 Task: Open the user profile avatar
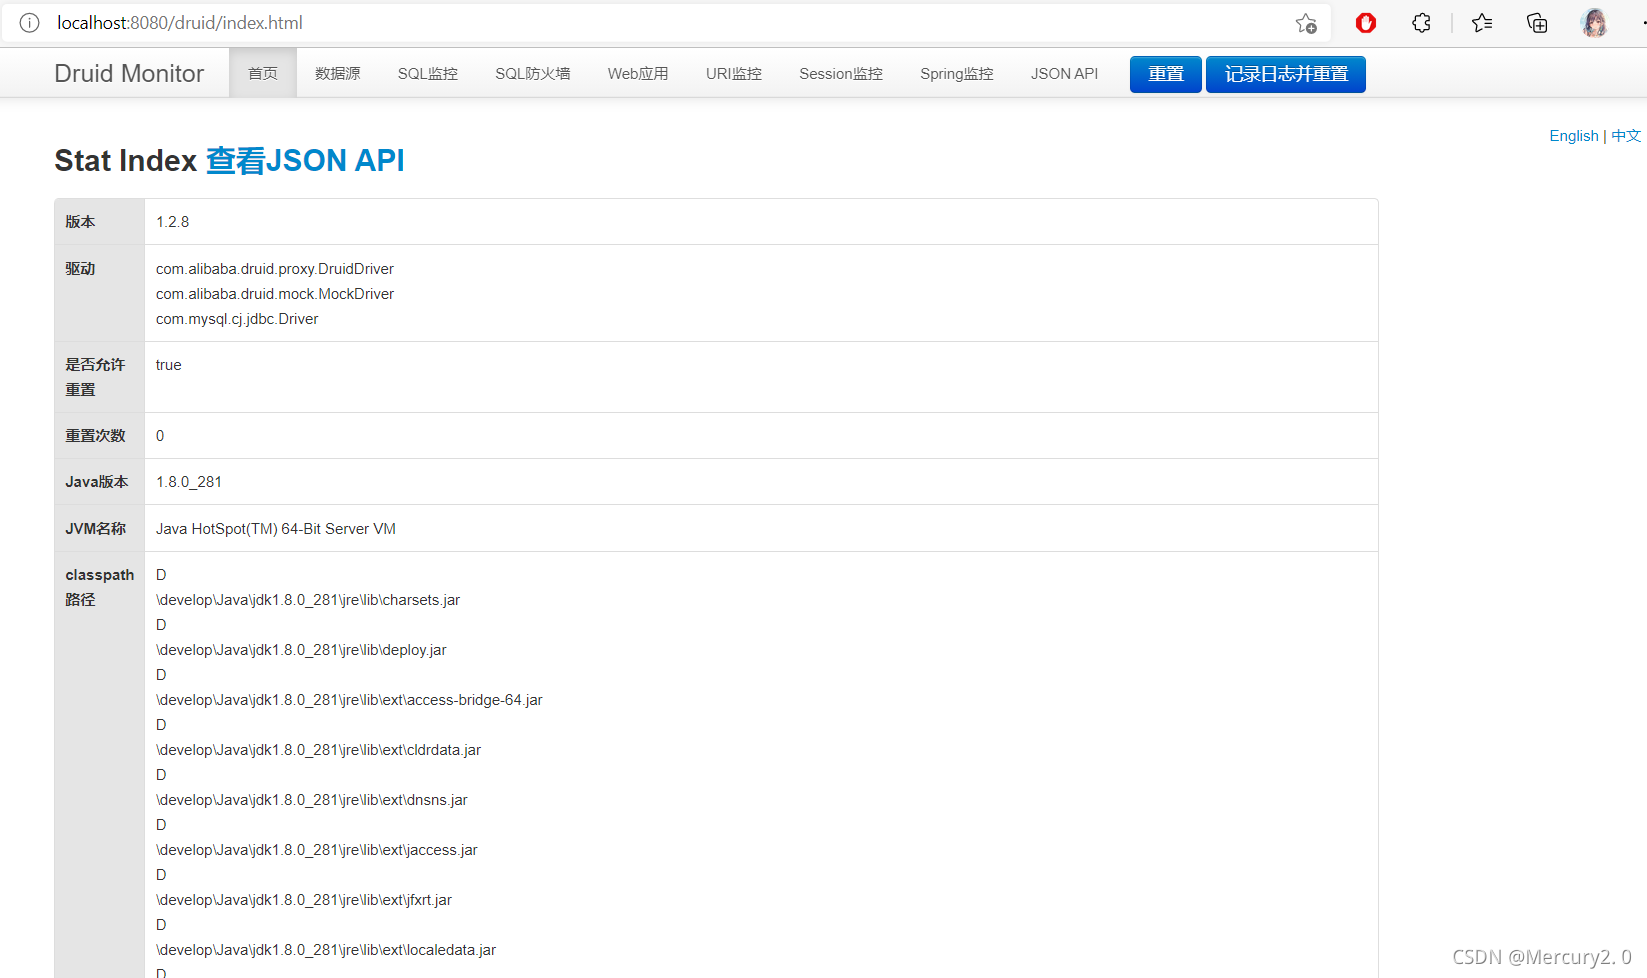click(x=1594, y=22)
